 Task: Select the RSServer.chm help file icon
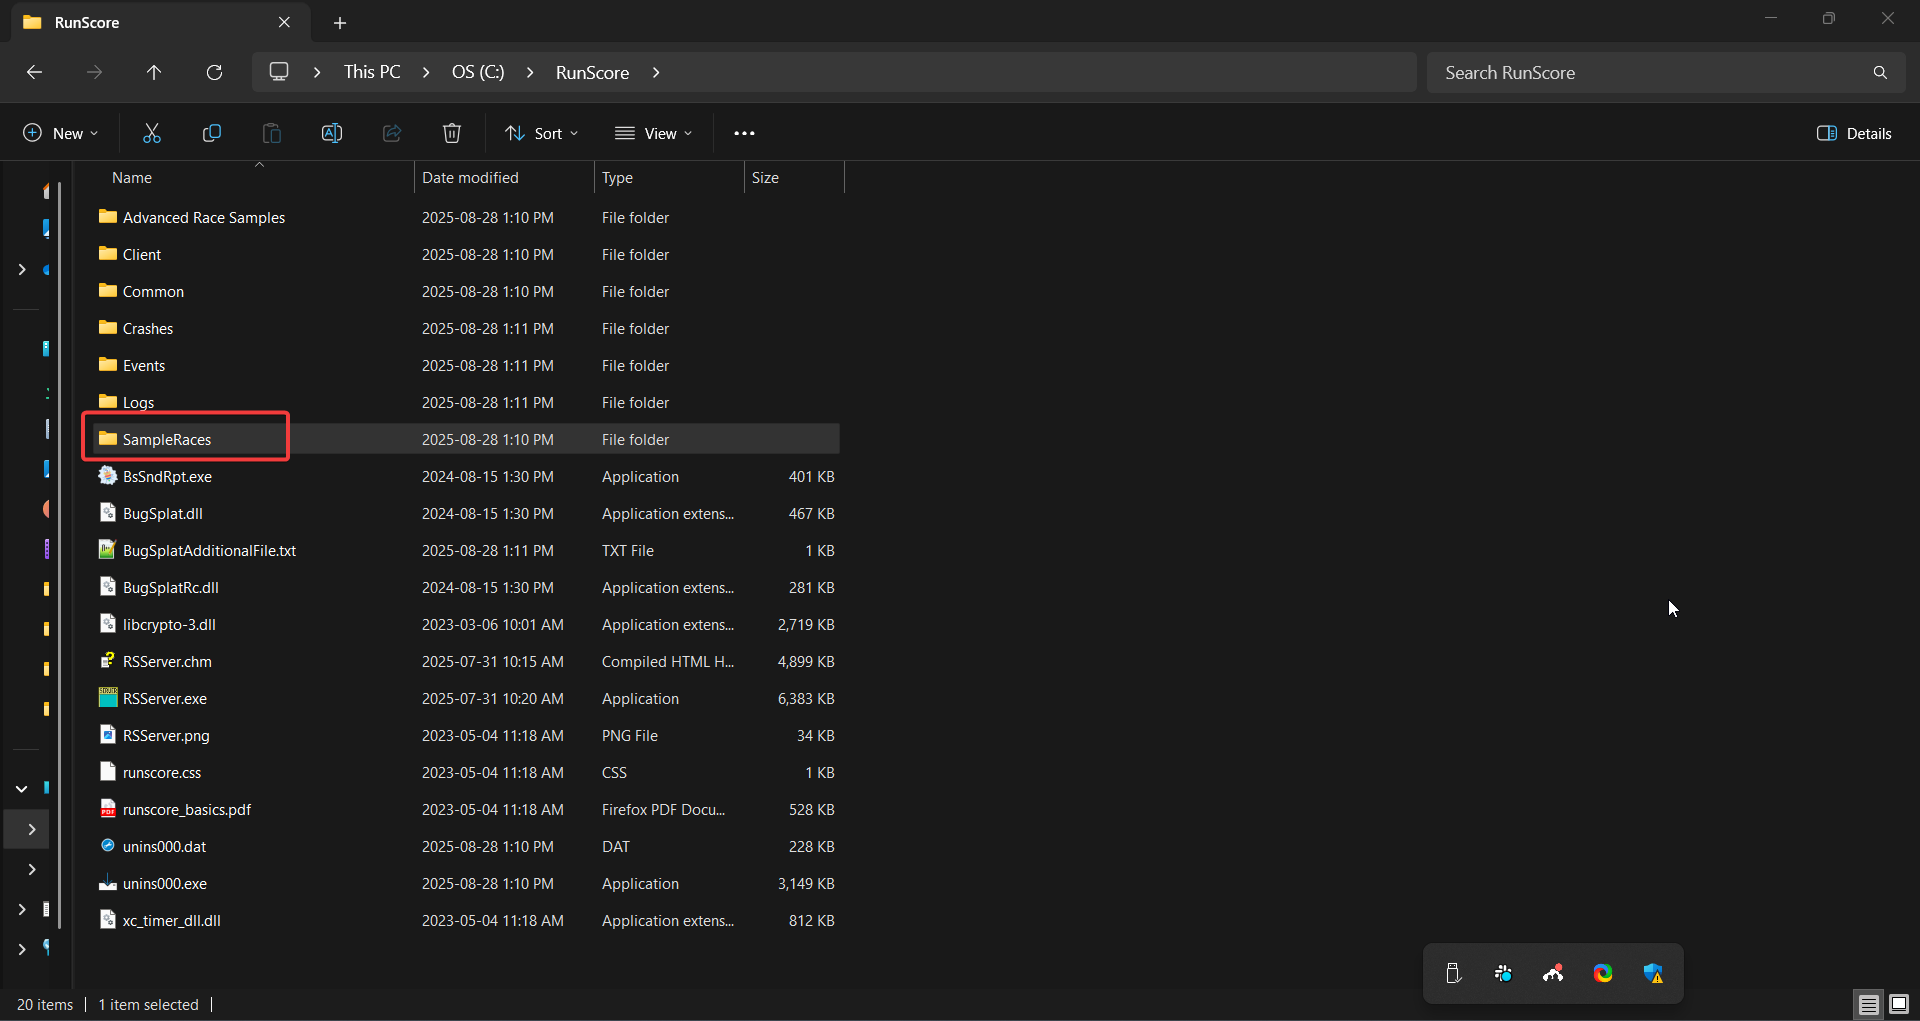[x=108, y=661]
